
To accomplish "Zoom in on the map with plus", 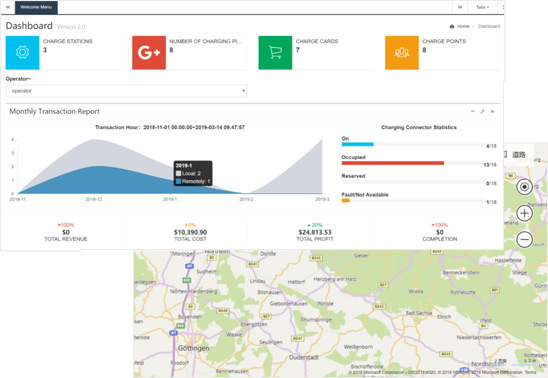I will click(524, 213).
